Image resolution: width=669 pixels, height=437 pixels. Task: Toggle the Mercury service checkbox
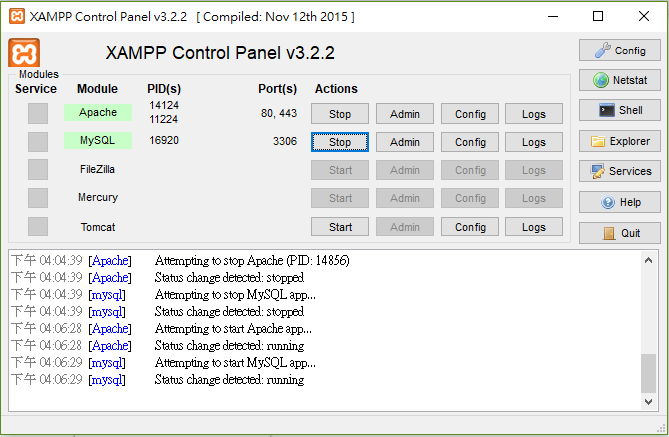coord(38,198)
